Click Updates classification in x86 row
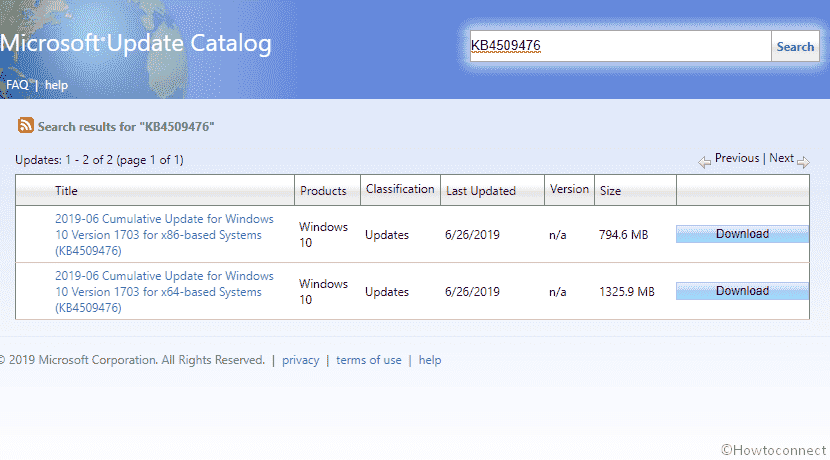830x460 pixels. pyautogui.click(x=387, y=234)
